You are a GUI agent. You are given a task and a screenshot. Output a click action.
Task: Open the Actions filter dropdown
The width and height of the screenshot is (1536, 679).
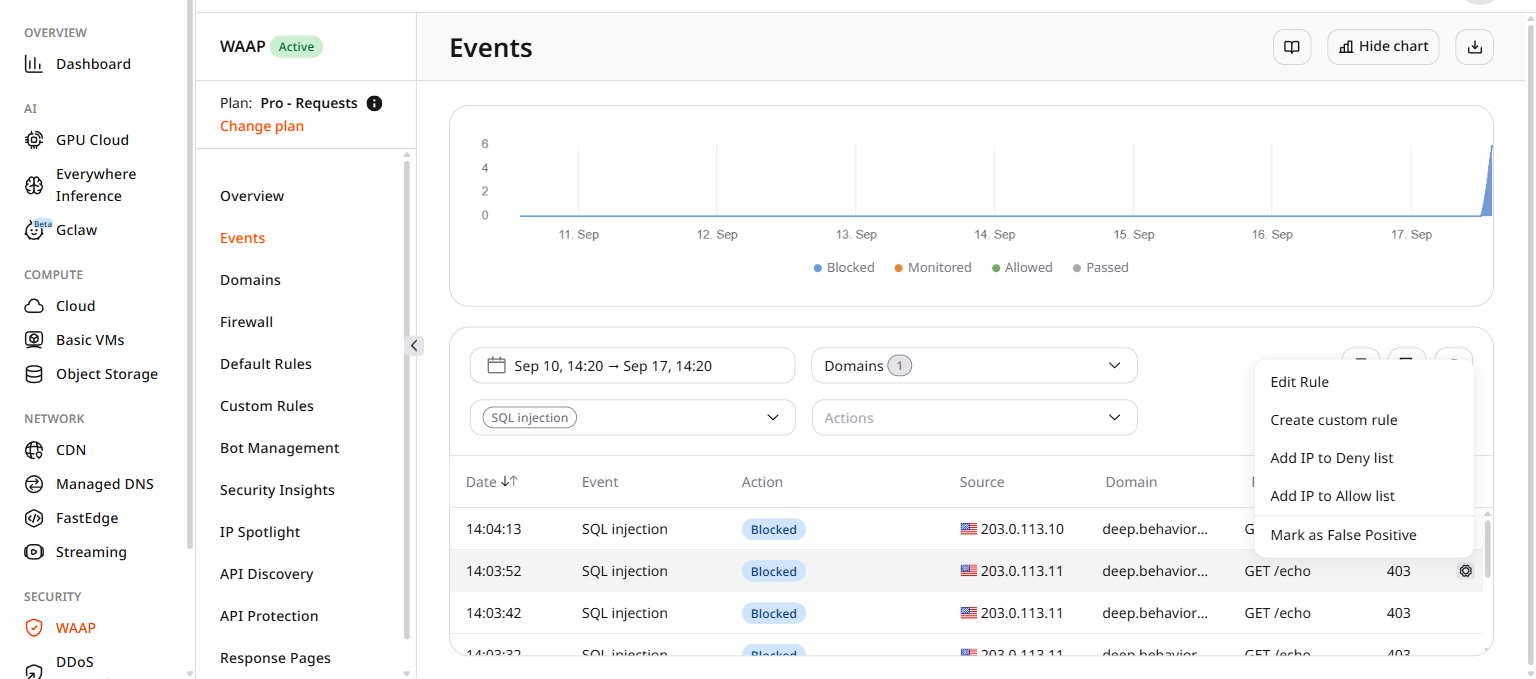point(974,417)
